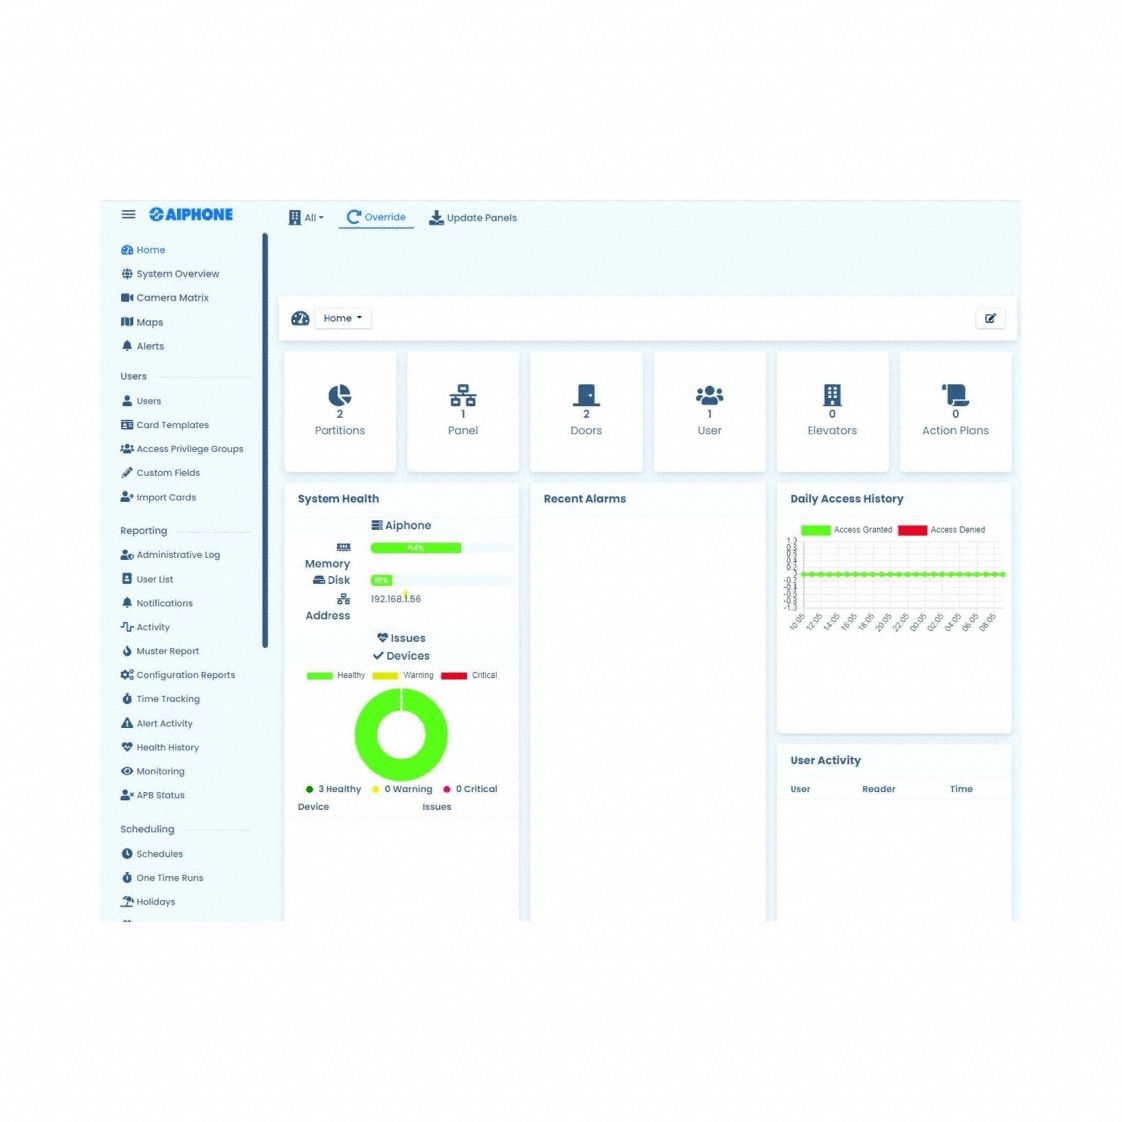Switch to the Issues tab in System Health
The image size is (1122, 1122).
coord(402,638)
